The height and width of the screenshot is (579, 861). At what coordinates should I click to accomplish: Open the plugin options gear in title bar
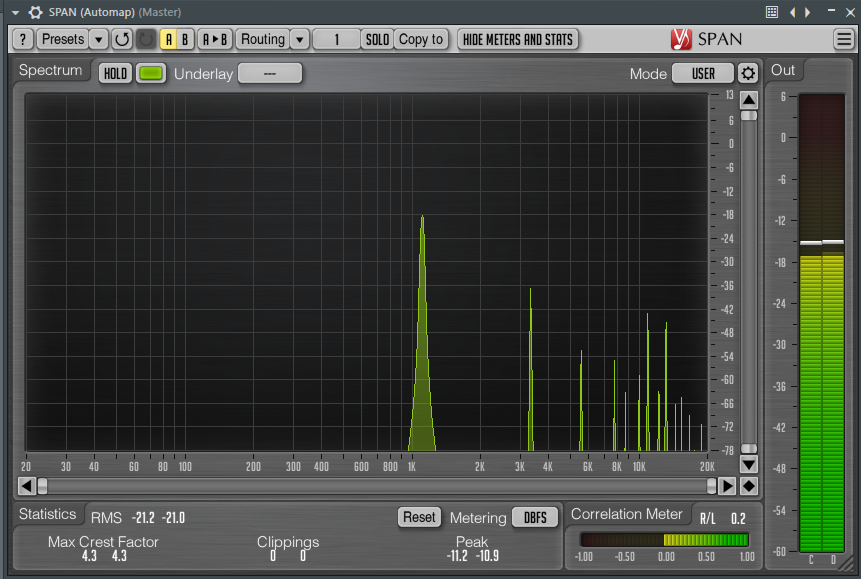(35, 12)
